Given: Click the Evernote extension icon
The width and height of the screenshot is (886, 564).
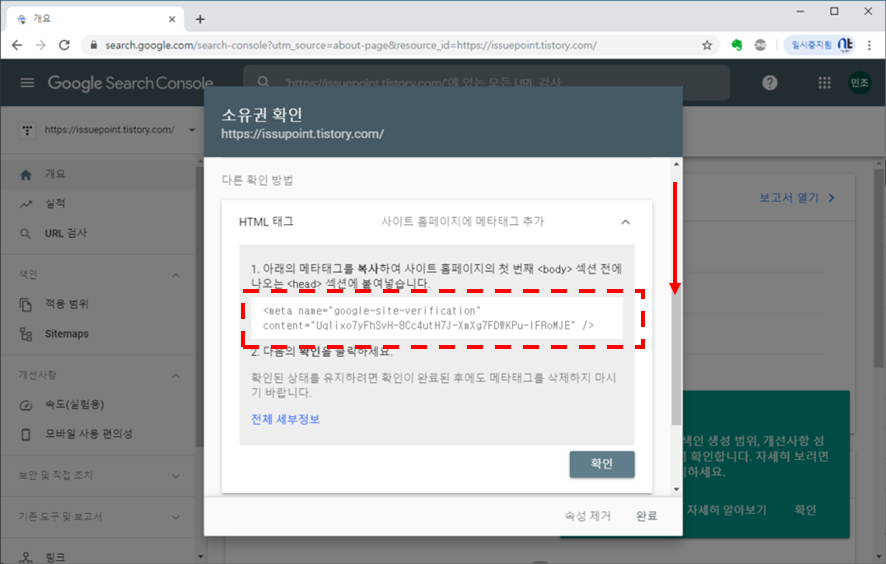Looking at the screenshot, I should click(x=736, y=45).
